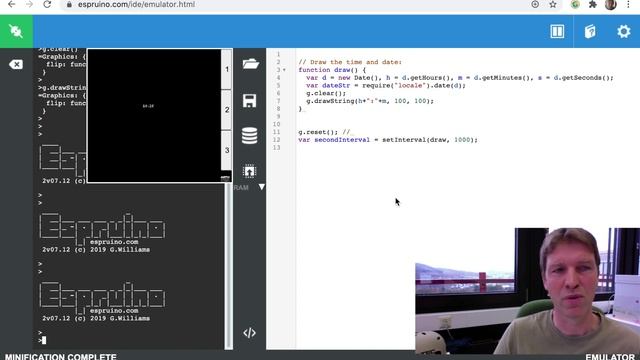Send code to Espruino upload icon
Screen dimensions: 640x360
coord(249,171)
